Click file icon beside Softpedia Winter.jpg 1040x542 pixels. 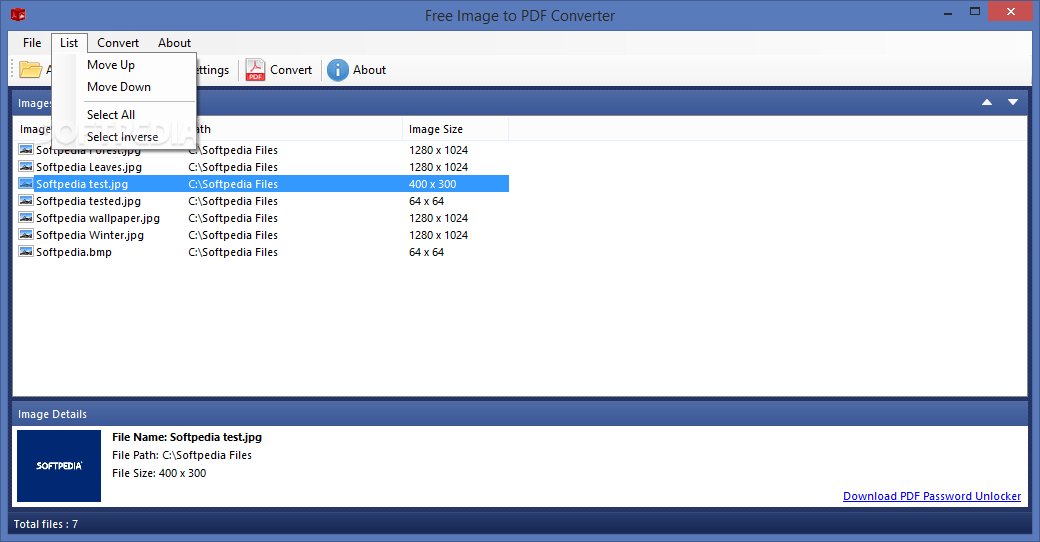point(26,235)
